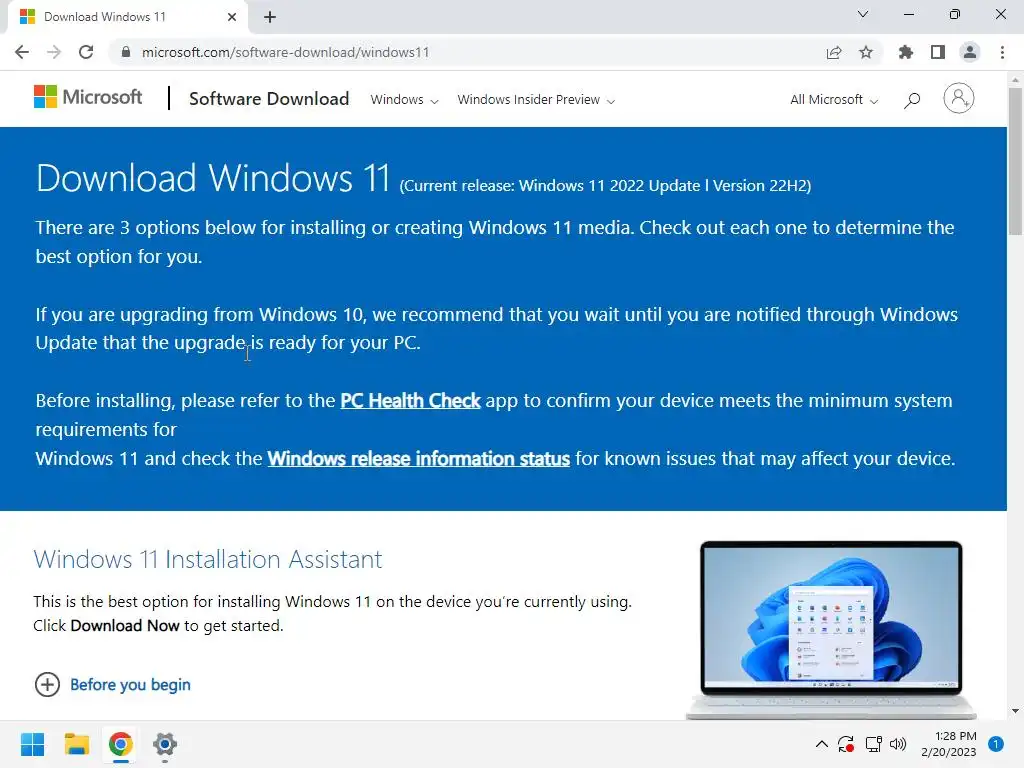This screenshot has height=768, width=1024.
Task: Open File Explorer from taskbar
Action: coord(77,744)
